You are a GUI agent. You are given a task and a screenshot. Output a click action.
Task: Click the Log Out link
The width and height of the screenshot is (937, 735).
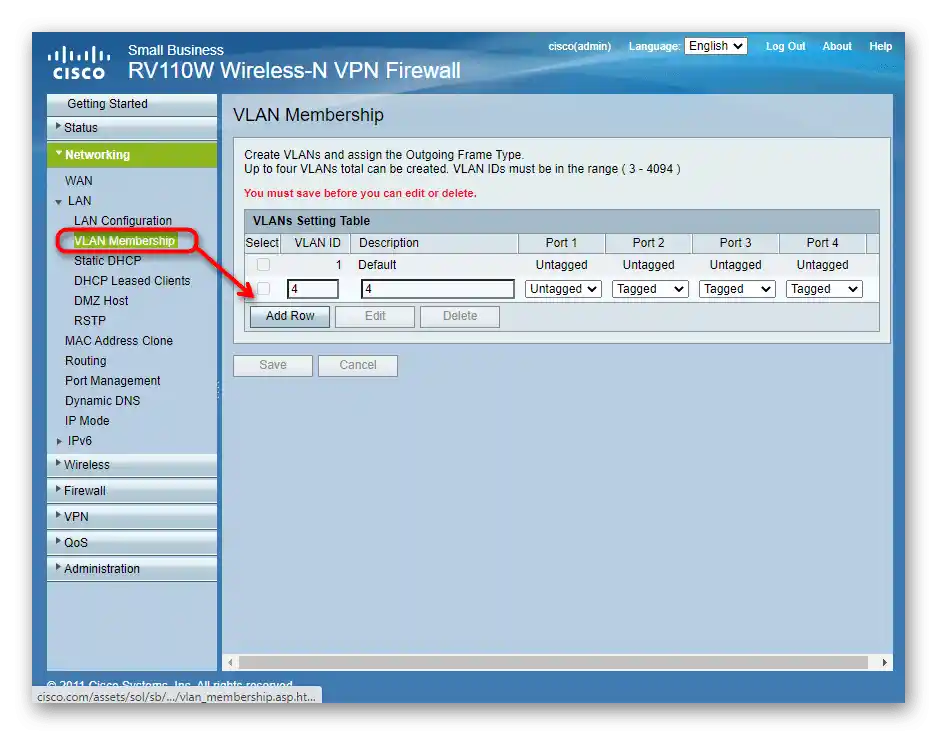pos(785,46)
